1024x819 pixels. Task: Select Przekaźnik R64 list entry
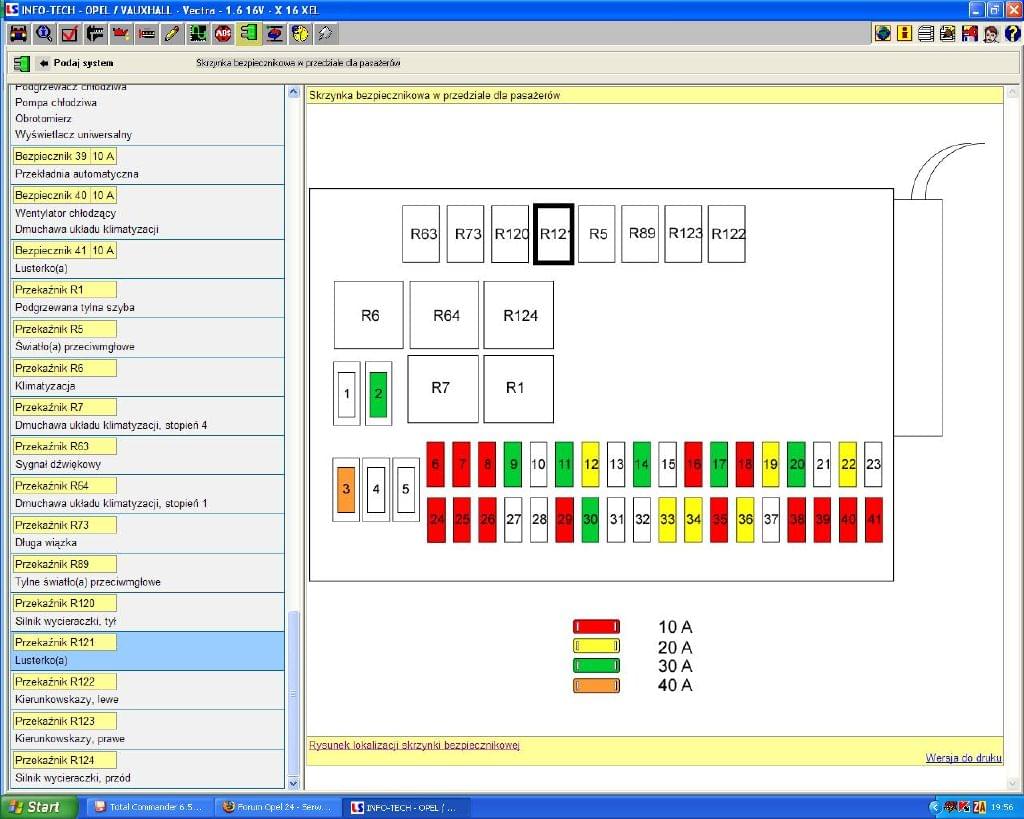(x=65, y=485)
